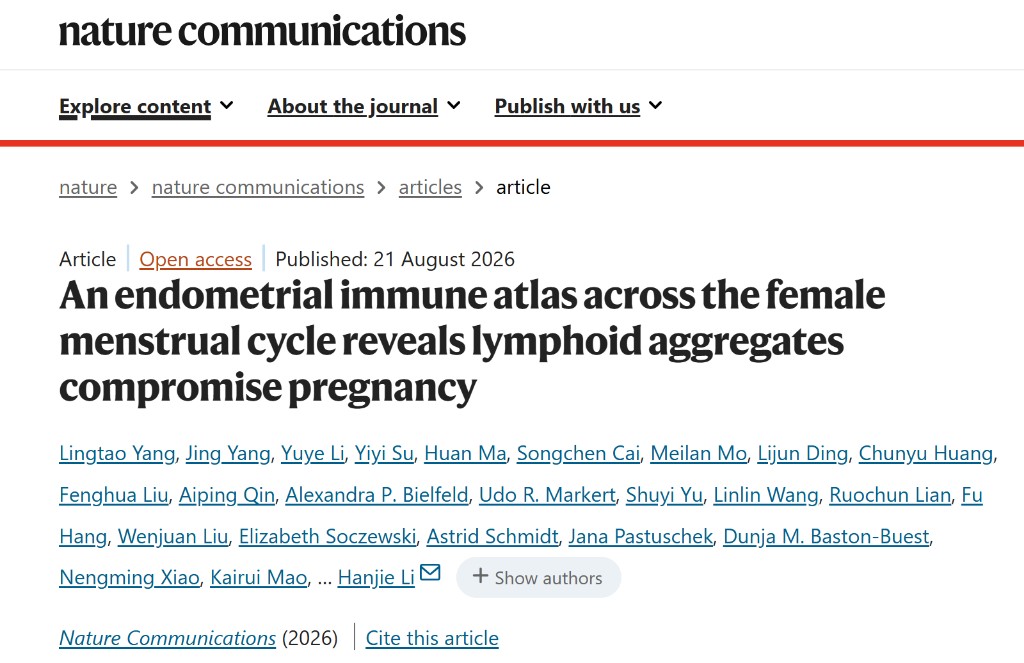Expand the Explore content dropdown chevron
1024x663 pixels.
pyautogui.click(x=227, y=105)
